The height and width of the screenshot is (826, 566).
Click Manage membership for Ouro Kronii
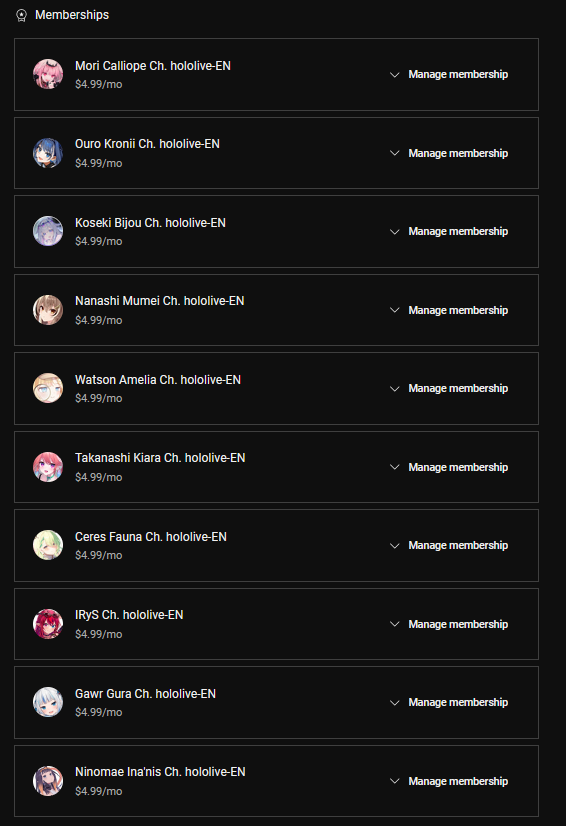tap(458, 153)
